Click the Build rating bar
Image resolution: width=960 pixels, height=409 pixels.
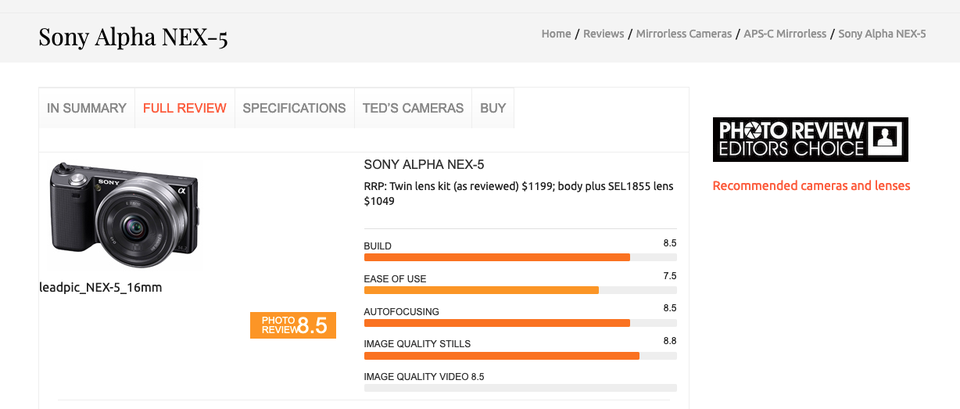[x=520, y=257]
